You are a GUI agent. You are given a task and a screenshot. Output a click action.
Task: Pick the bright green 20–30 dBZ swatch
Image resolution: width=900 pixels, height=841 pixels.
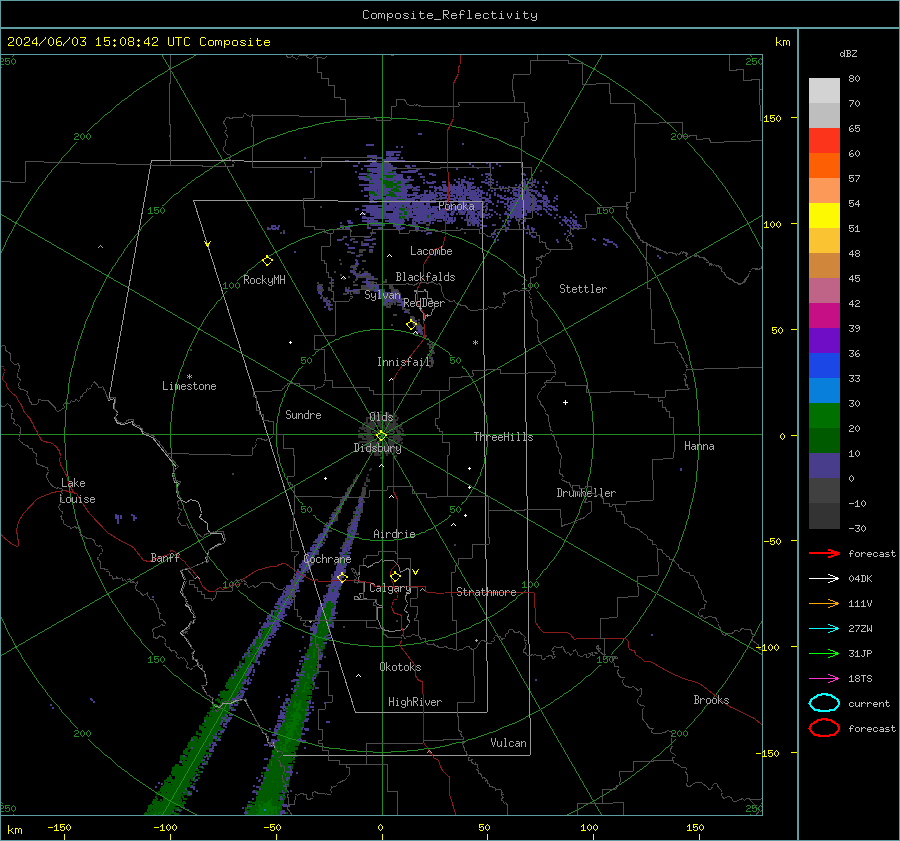[824, 416]
